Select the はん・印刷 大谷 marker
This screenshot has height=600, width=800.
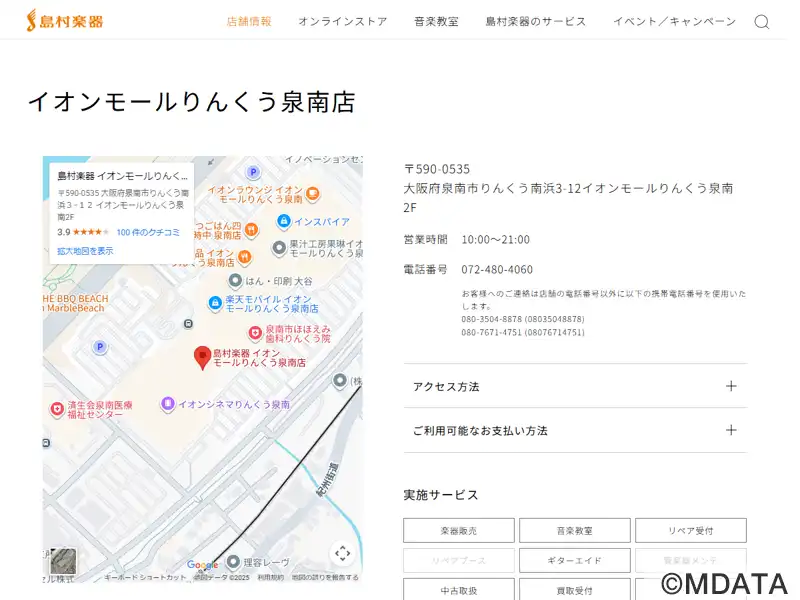pyautogui.click(x=235, y=281)
